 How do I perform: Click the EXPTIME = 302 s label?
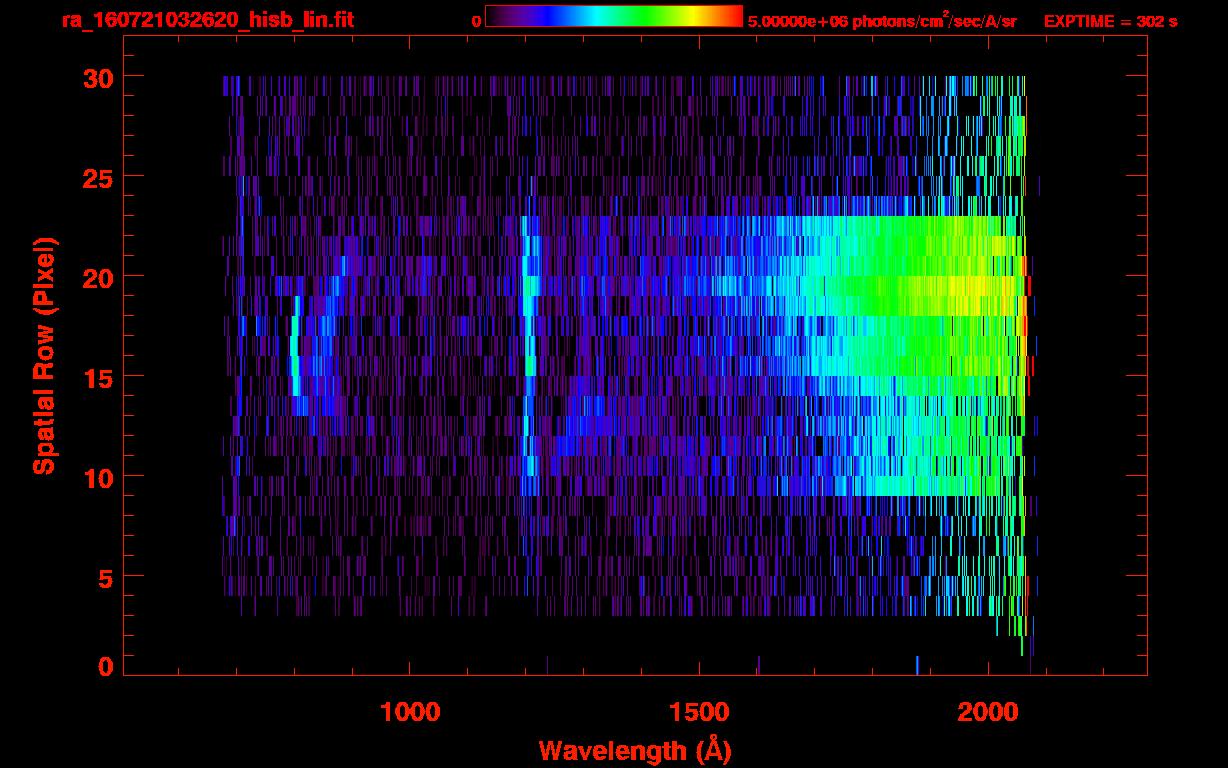pos(1110,21)
